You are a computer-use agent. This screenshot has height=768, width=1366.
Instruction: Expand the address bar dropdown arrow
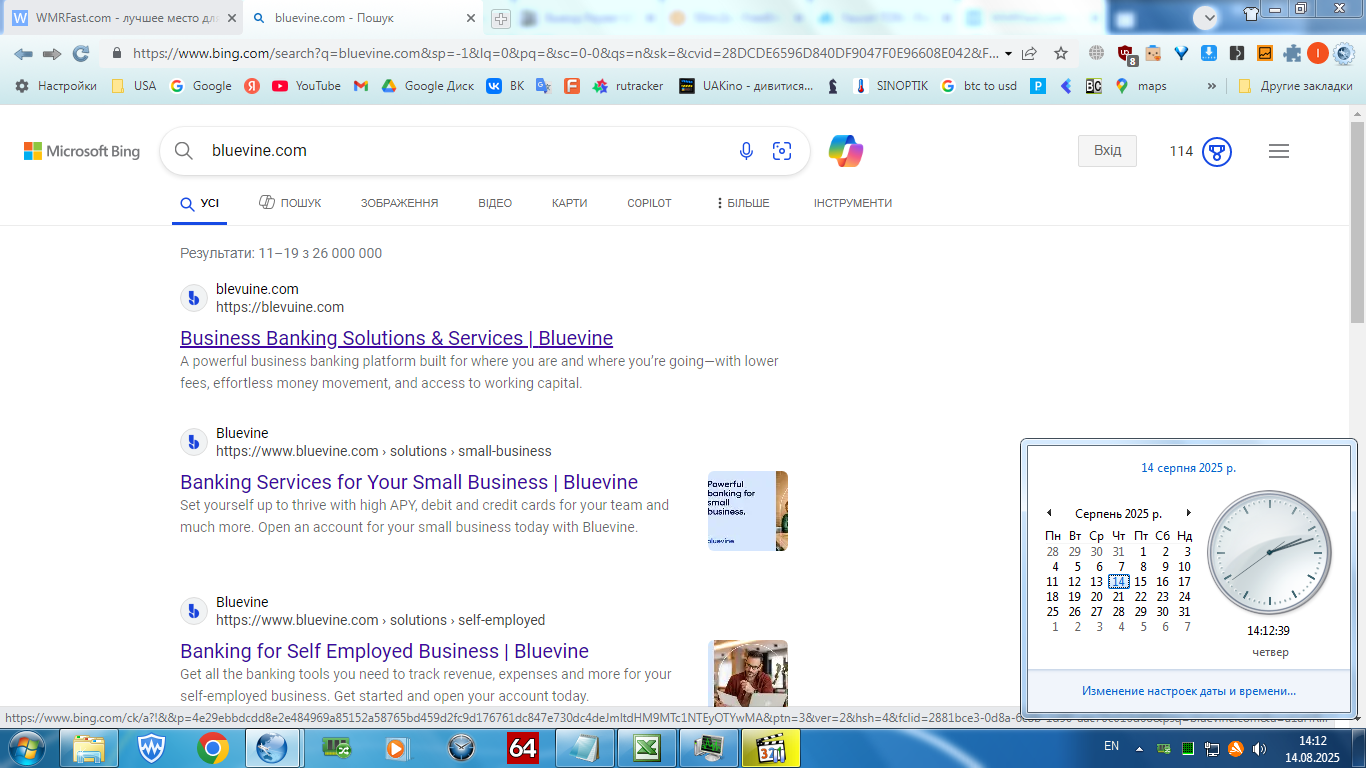pos(1008,54)
